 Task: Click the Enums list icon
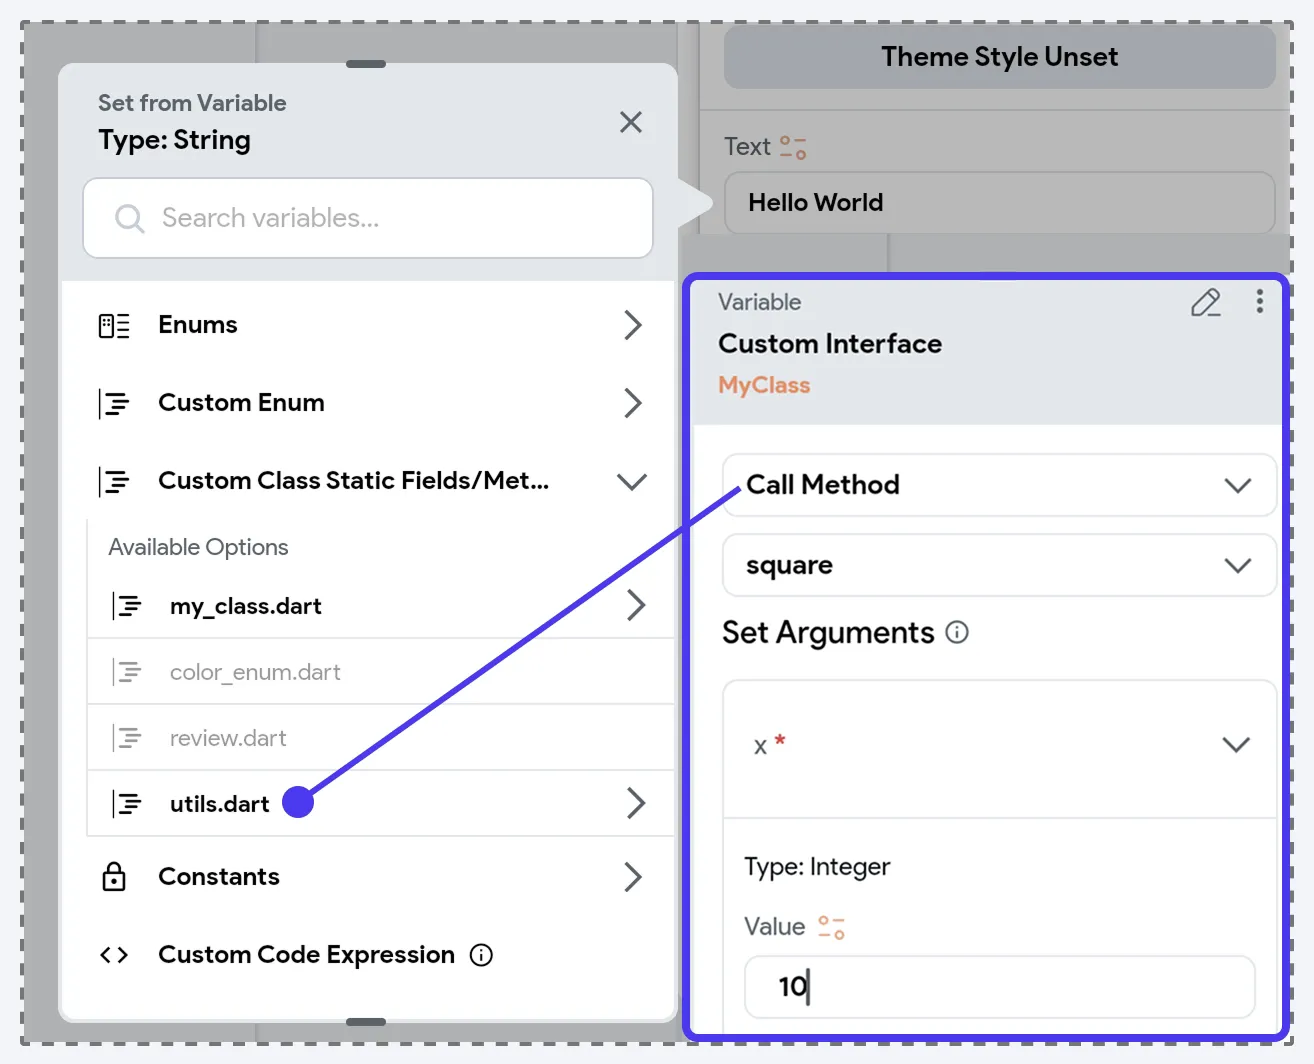(114, 326)
